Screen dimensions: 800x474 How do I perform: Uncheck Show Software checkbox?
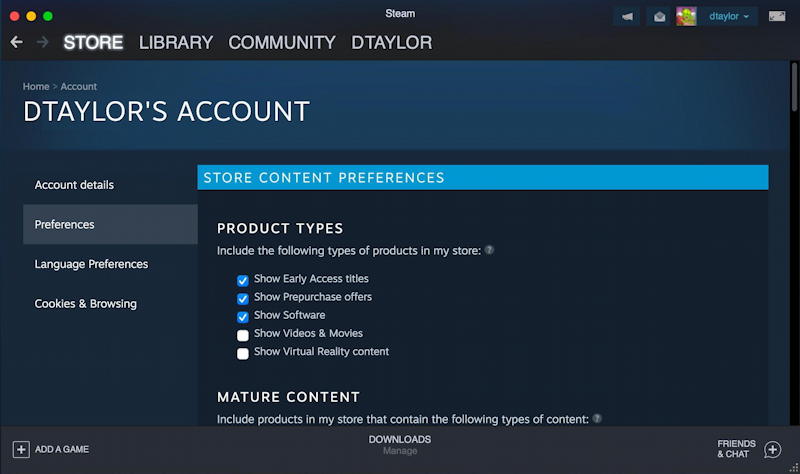pos(243,317)
